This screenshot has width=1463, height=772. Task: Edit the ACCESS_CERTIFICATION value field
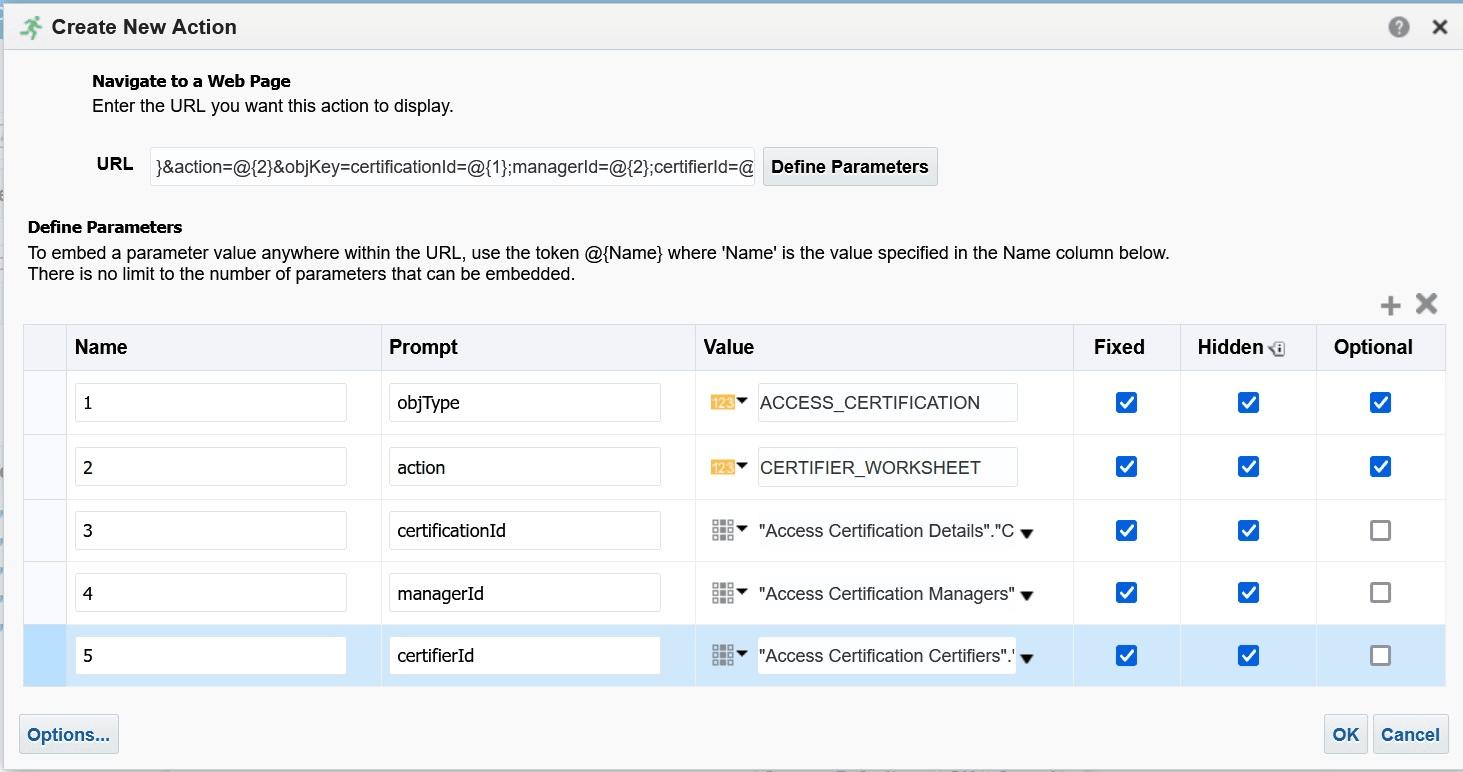887,402
